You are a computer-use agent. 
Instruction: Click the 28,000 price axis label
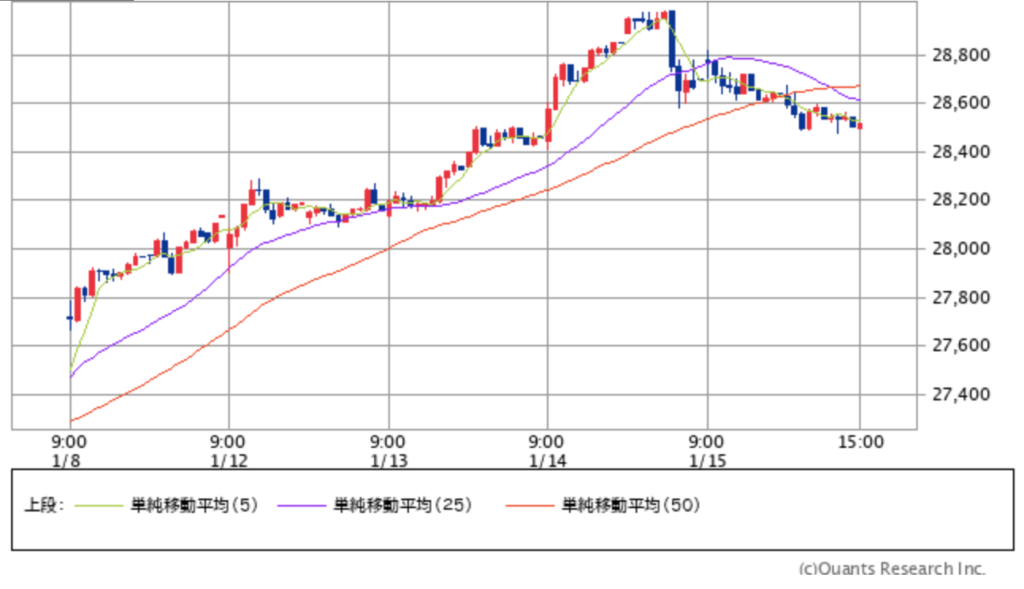(x=961, y=248)
